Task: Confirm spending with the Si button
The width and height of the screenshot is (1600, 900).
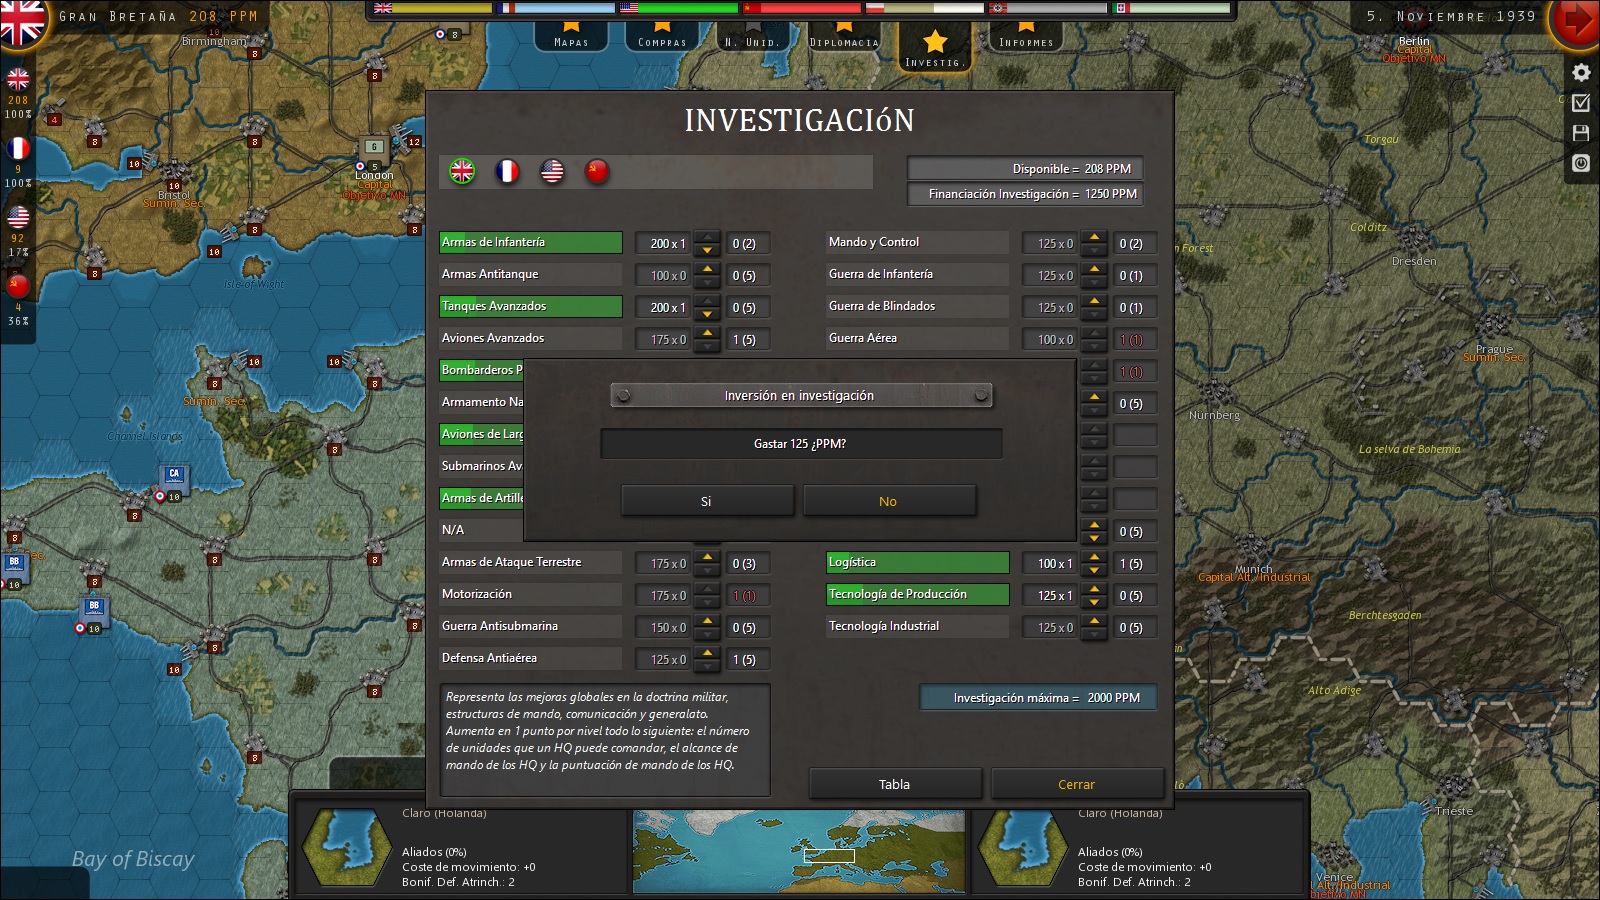Action: click(707, 501)
